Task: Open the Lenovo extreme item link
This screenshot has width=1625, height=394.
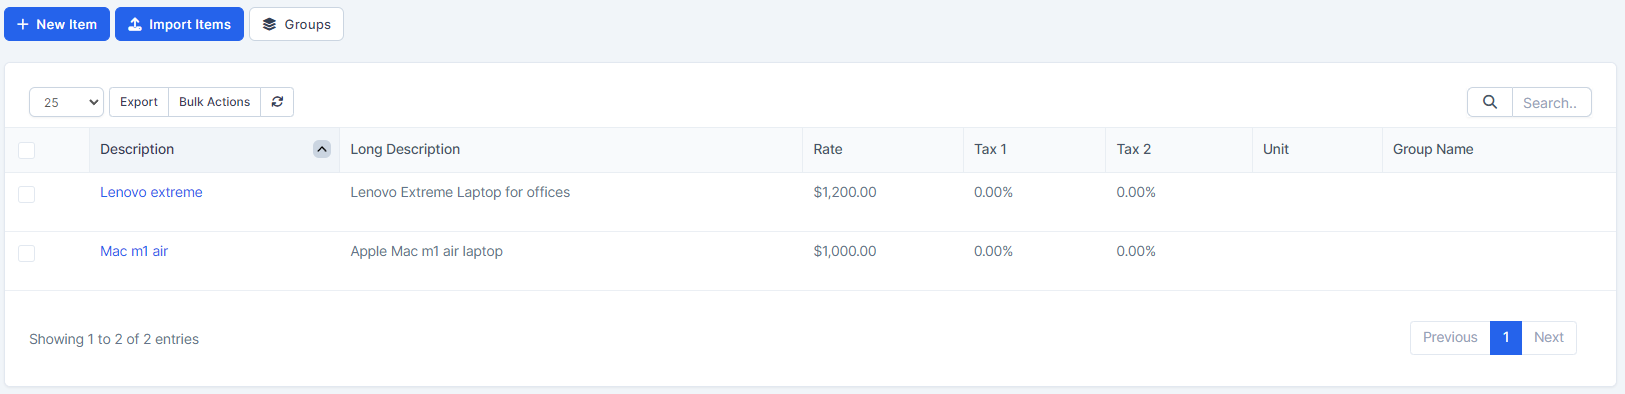Action: (x=151, y=192)
